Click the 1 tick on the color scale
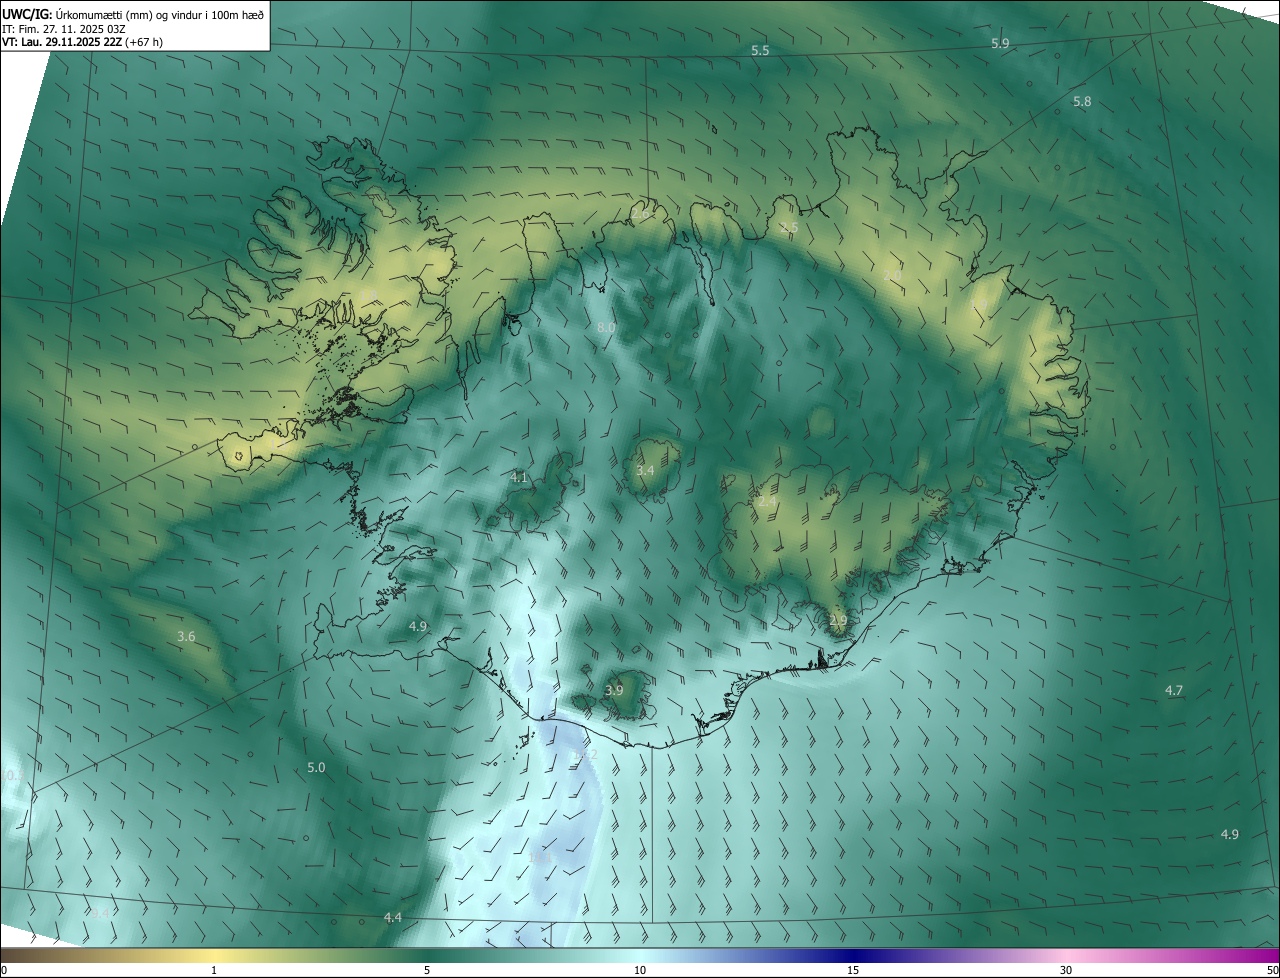The height and width of the screenshot is (978, 1280). 214,970
